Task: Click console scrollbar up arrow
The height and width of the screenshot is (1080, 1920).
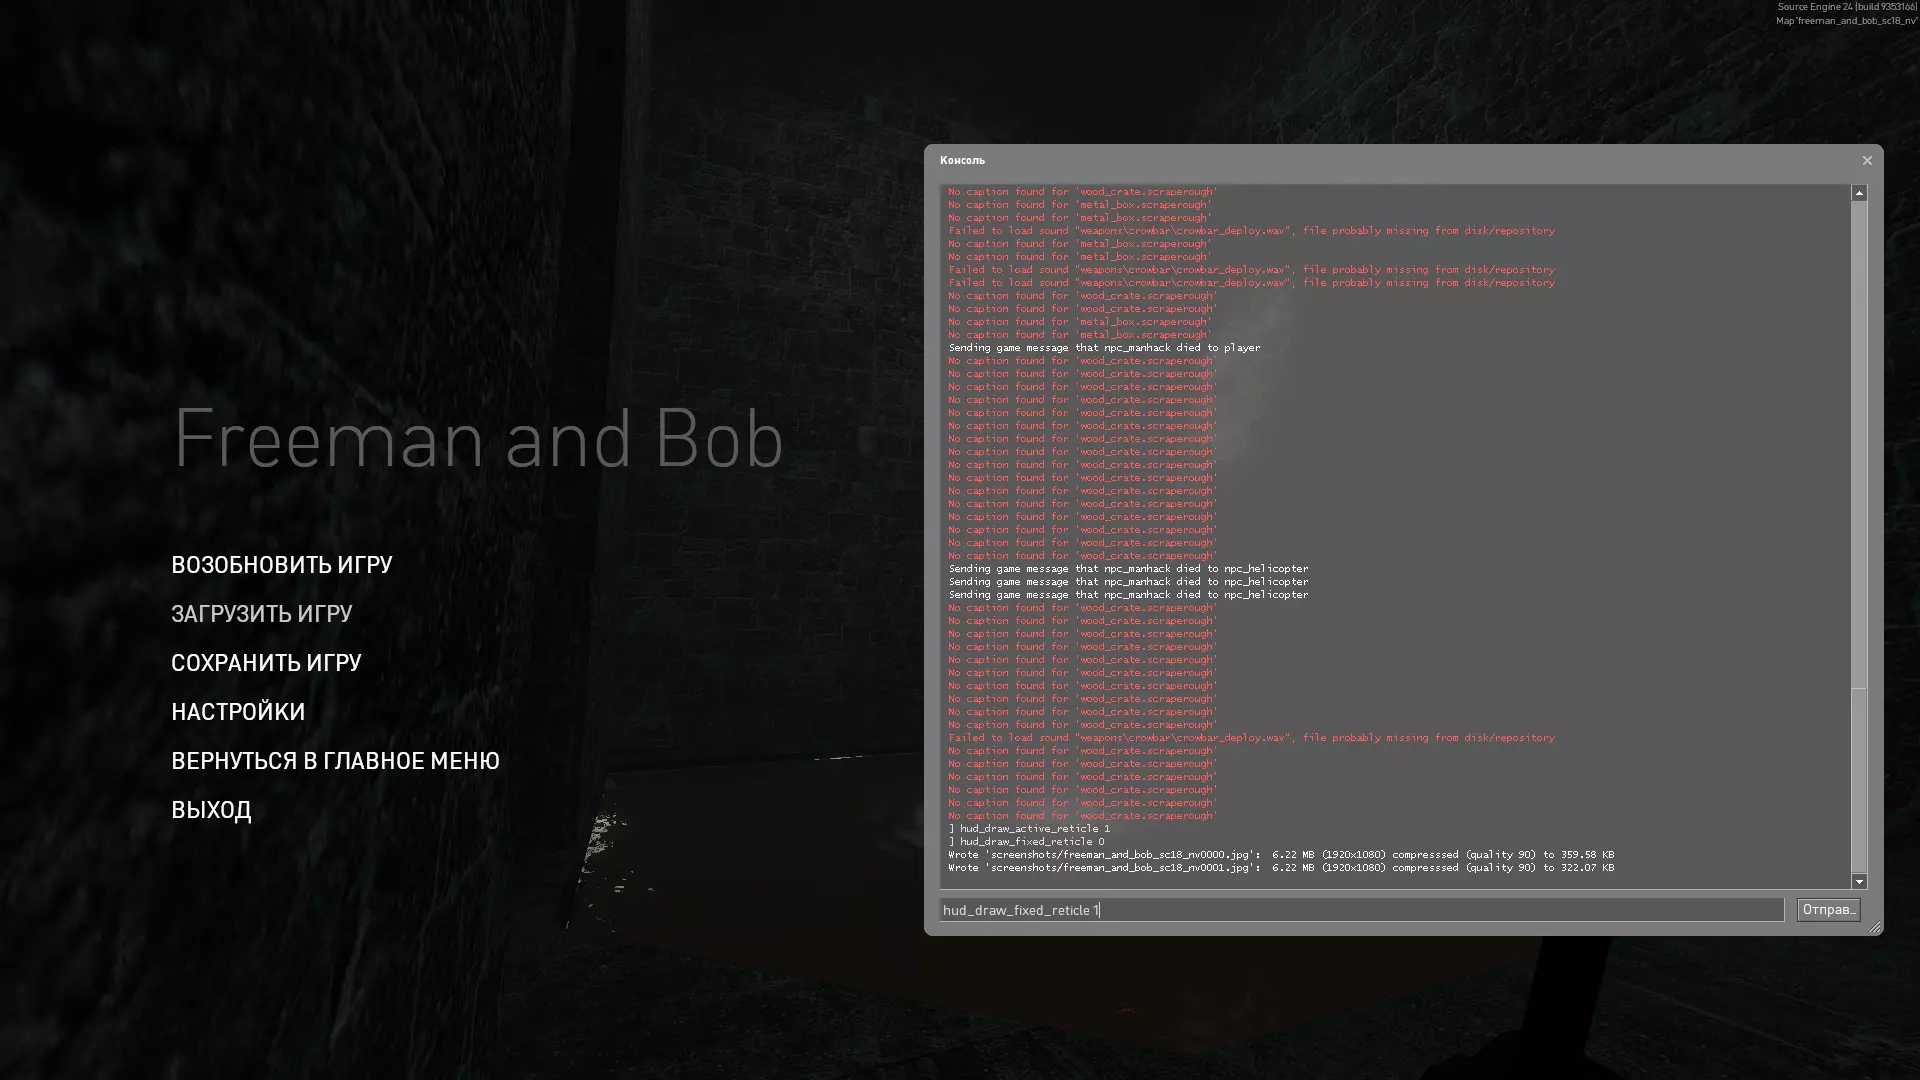Action: (1858, 193)
